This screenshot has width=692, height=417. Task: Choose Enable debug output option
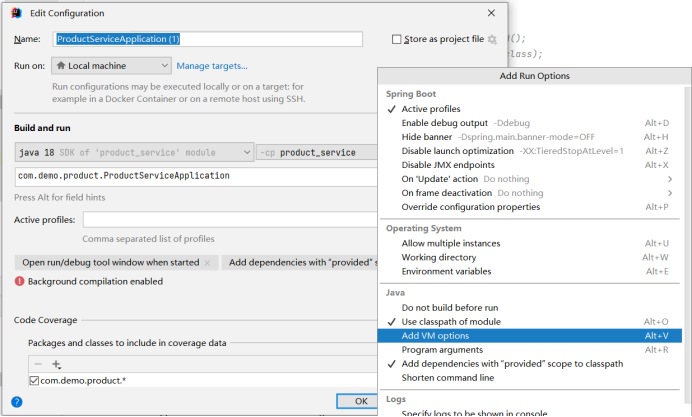530,123
